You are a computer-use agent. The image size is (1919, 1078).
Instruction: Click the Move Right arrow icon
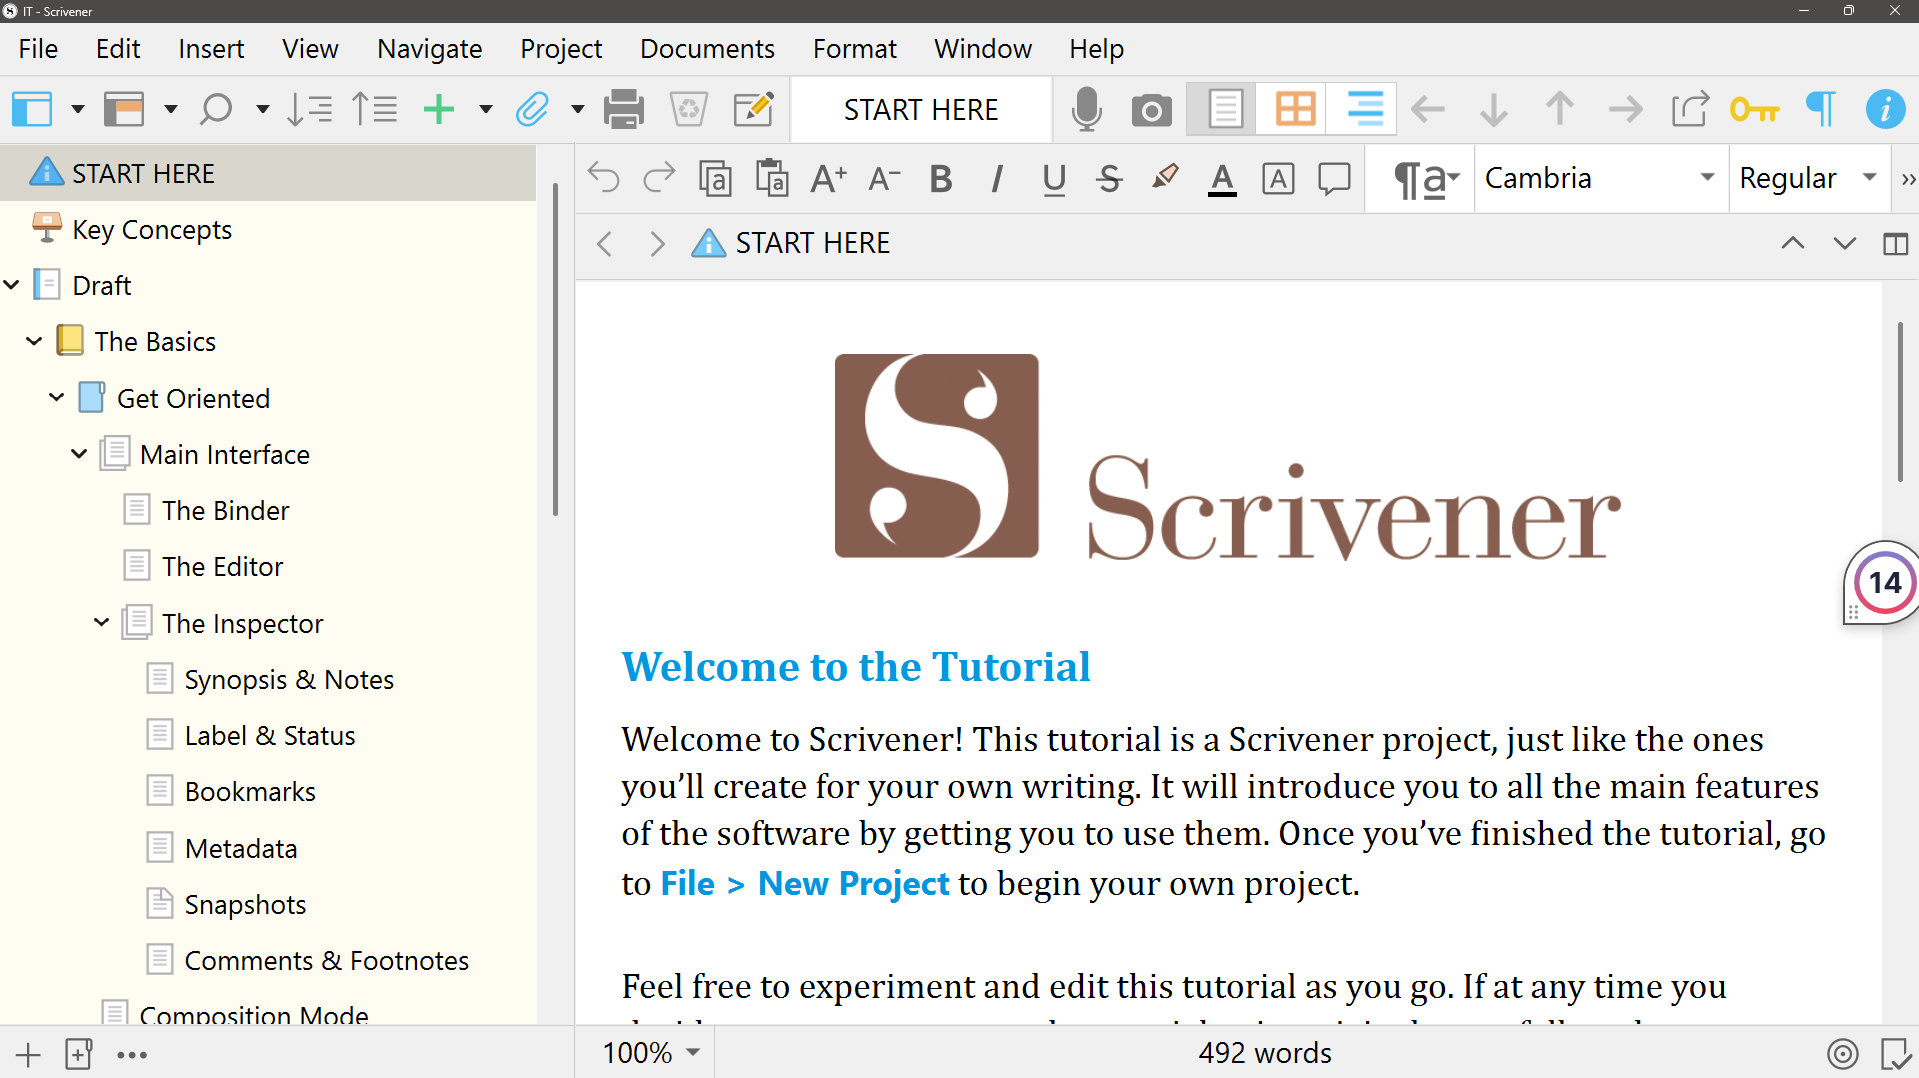click(1626, 108)
